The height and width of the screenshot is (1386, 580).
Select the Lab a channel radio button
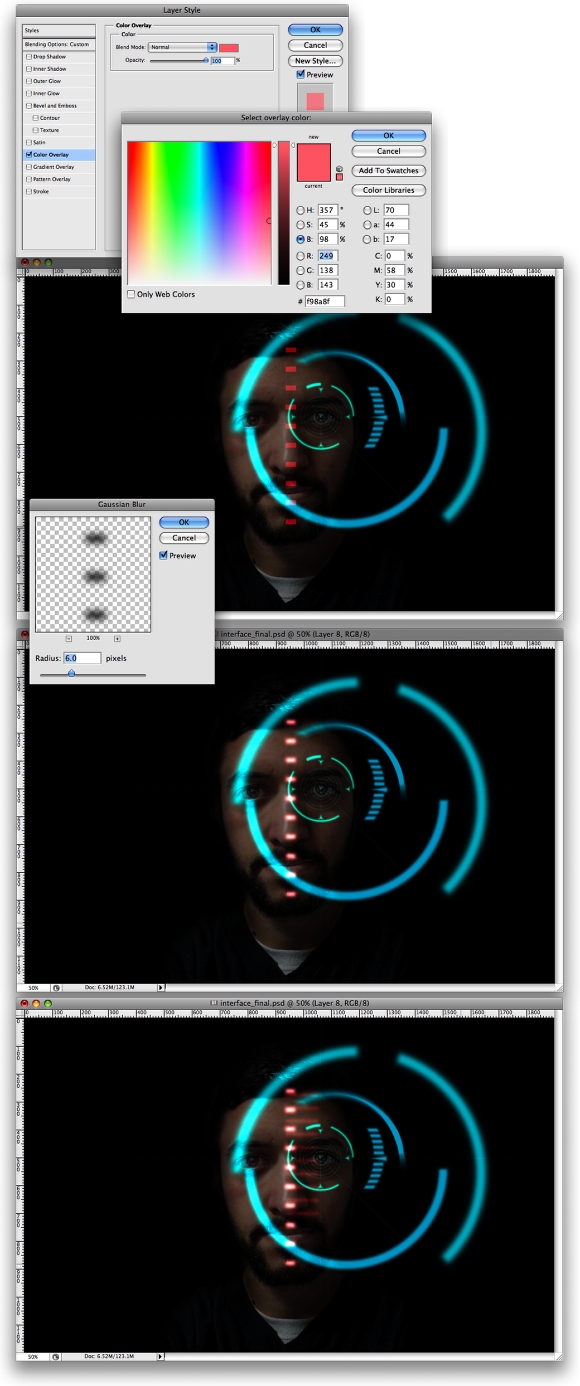click(x=367, y=224)
